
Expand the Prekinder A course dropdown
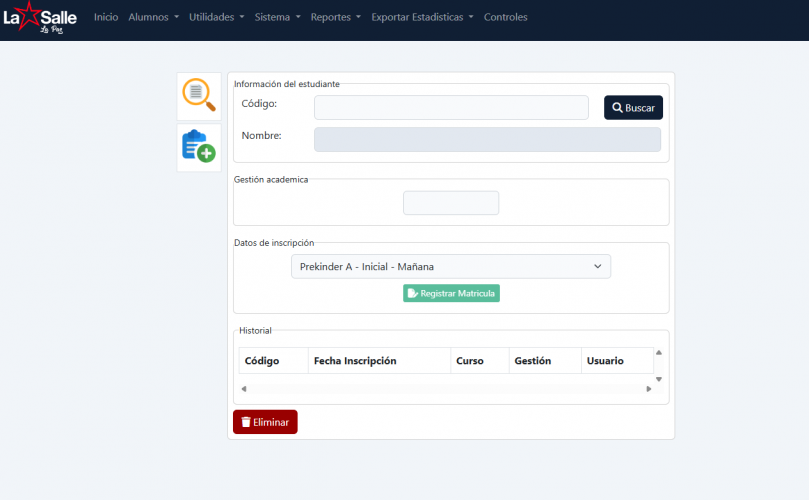450,266
